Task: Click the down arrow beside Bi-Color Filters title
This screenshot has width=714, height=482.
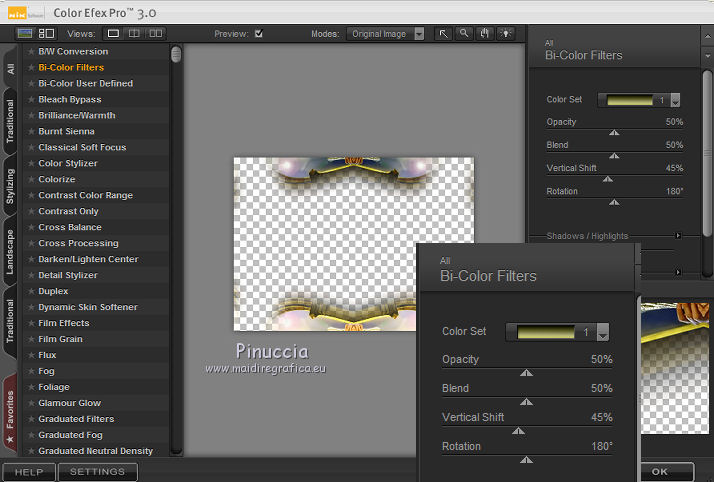Action: click(707, 56)
